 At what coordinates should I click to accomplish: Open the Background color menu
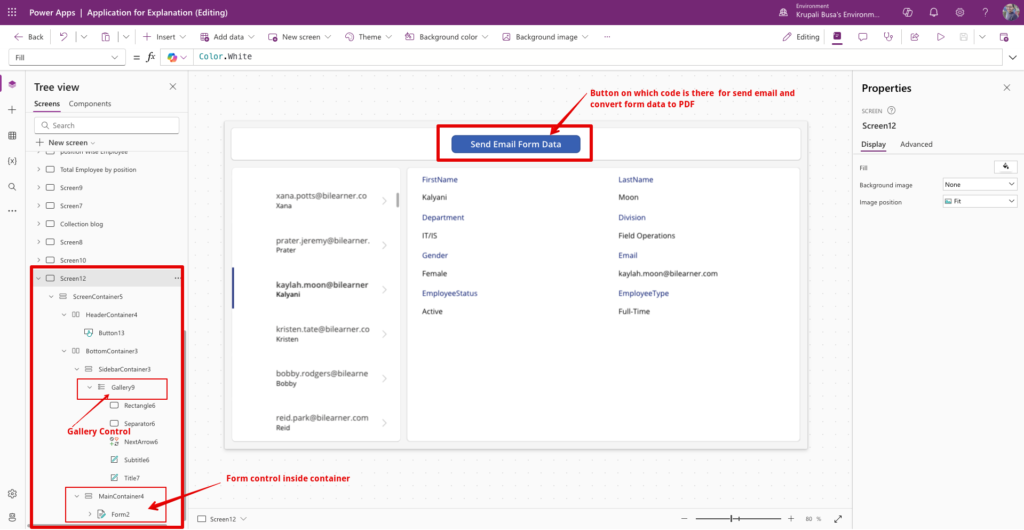pos(445,37)
